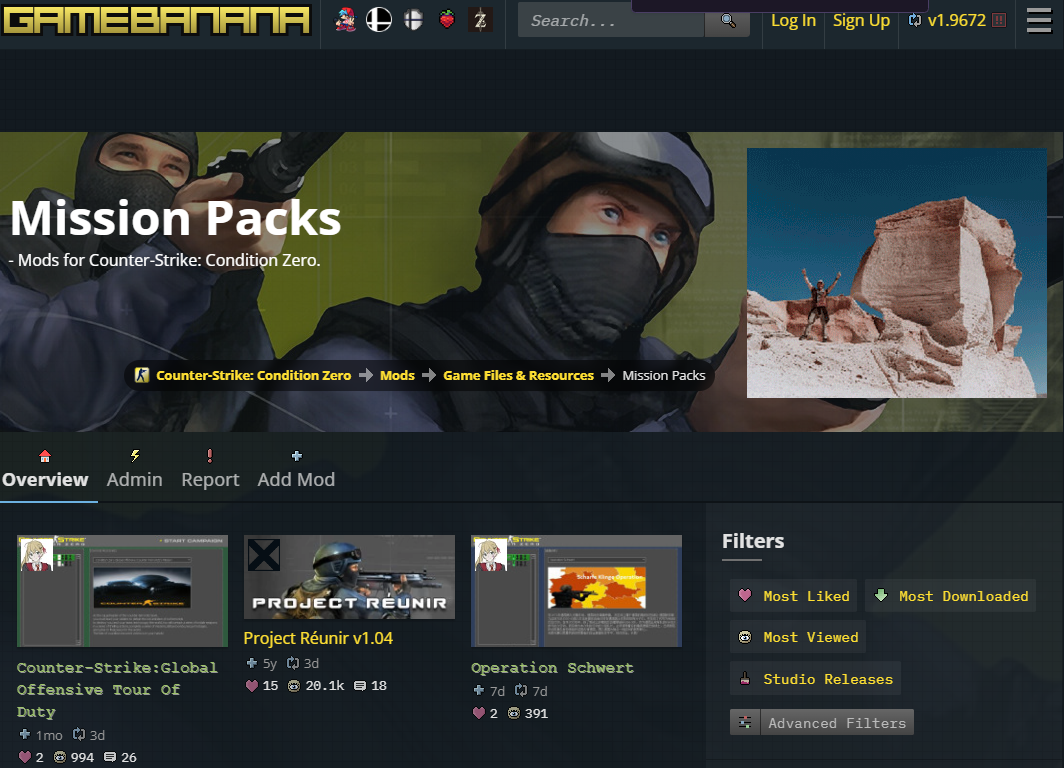Click the views icon next to 20.1k
Image resolution: width=1064 pixels, height=768 pixels.
click(294, 686)
